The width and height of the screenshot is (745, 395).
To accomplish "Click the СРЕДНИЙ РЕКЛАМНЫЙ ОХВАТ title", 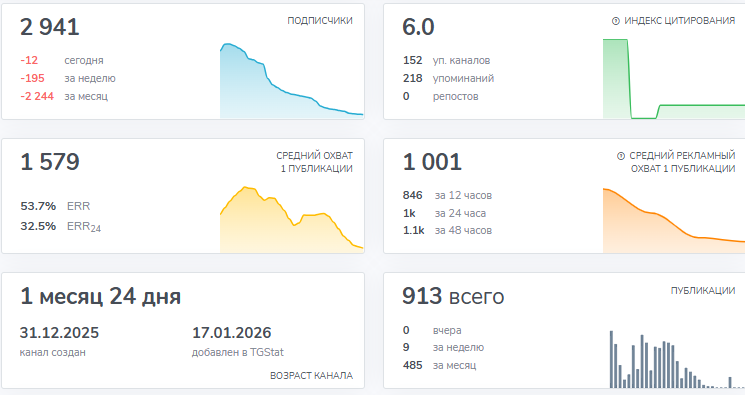I will [682, 162].
